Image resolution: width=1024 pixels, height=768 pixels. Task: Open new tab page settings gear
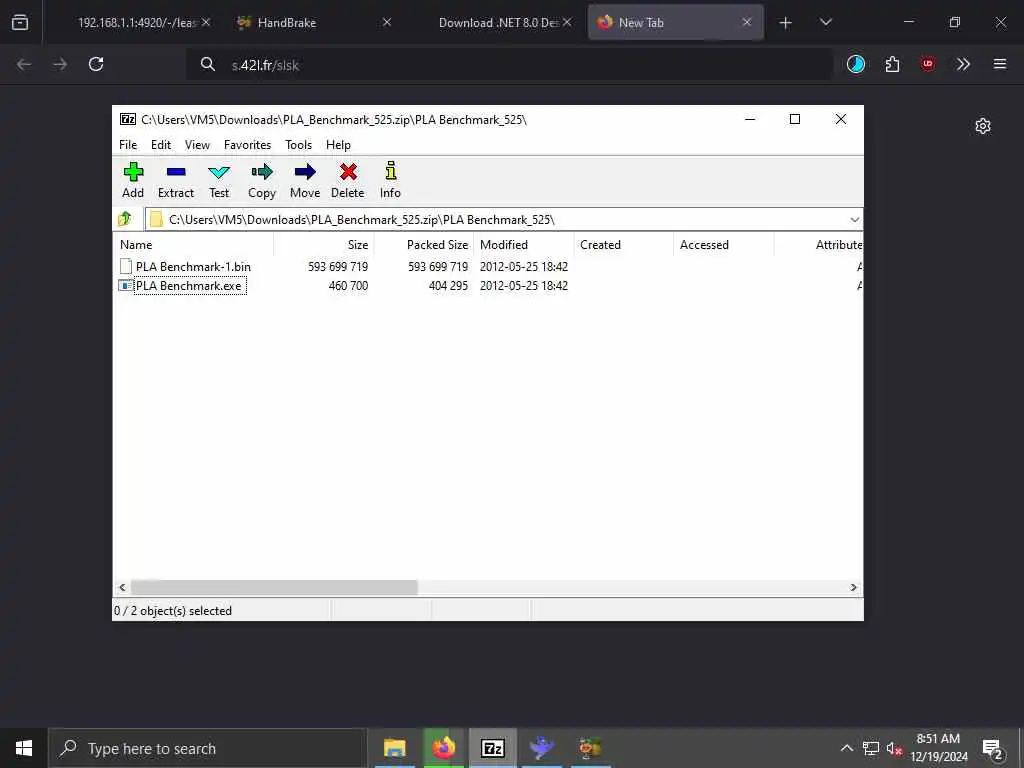pos(983,126)
